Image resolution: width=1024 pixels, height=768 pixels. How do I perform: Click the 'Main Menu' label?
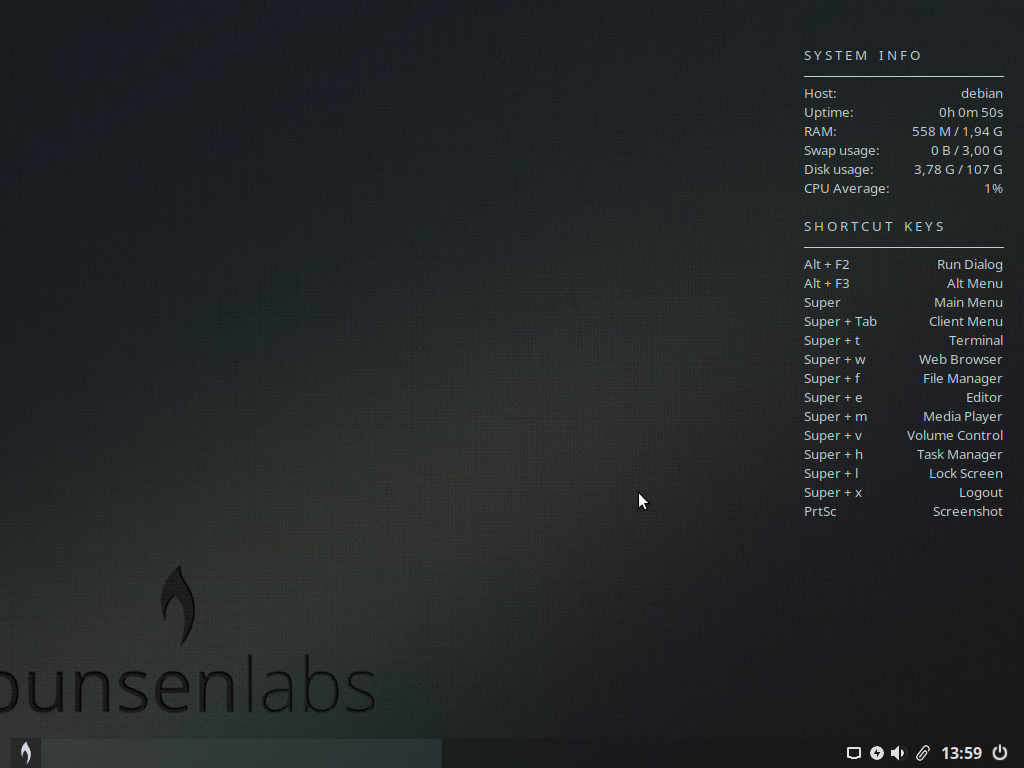pyautogui.click(x=968, y=302)
